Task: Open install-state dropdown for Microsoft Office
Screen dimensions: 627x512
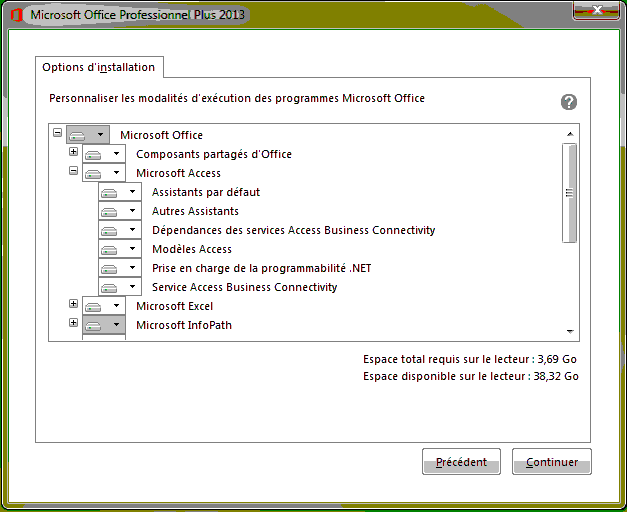Action: pos(88,135)
